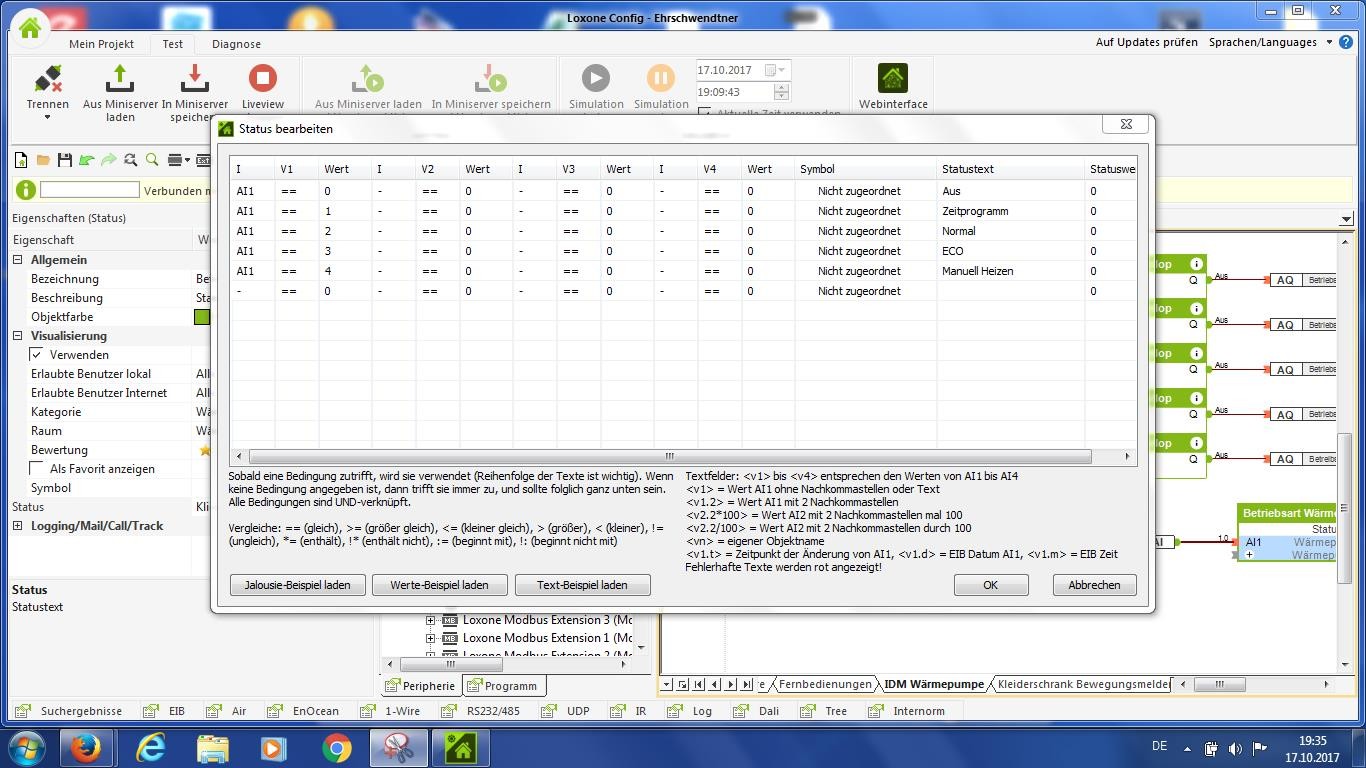Open Internet Explorer from the taskbar
Image resolution: width=1366 pixels, height=768 pixels.
coord(151,747)
